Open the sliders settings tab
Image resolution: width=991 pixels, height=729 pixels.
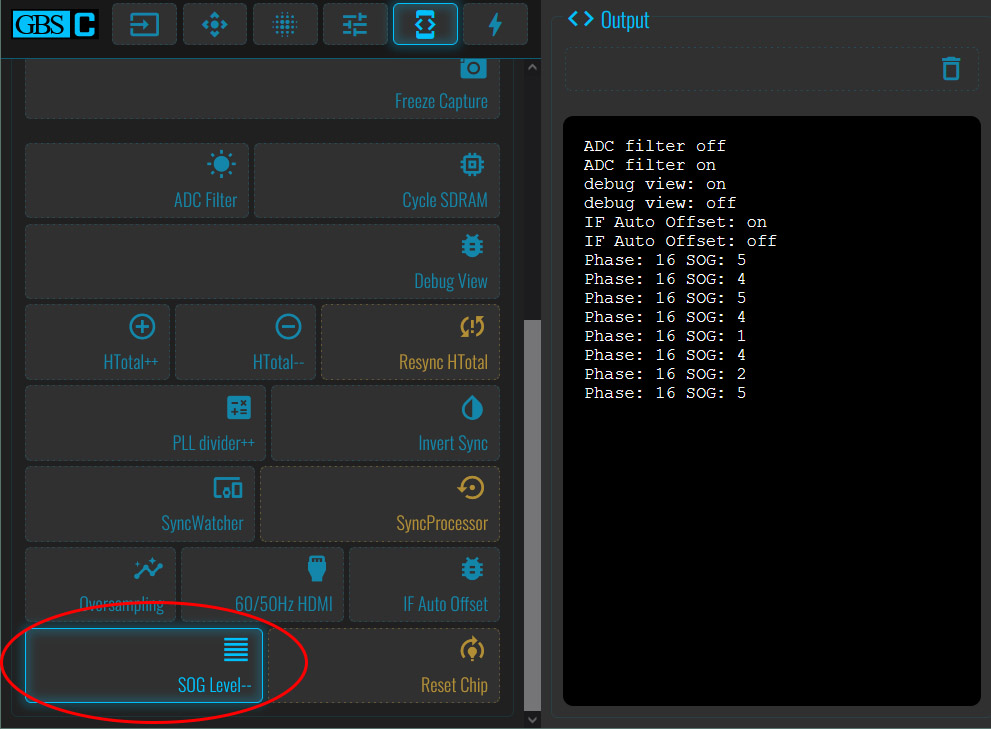355,25
